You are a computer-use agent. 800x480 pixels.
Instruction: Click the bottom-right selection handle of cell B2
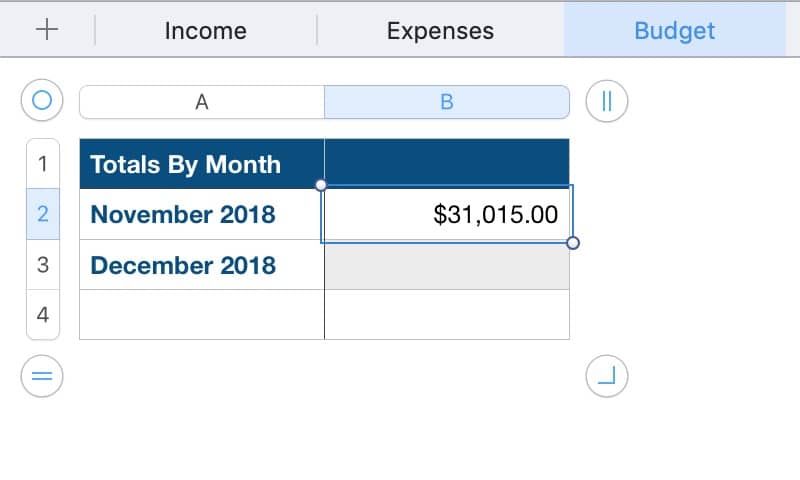point(573,243)
